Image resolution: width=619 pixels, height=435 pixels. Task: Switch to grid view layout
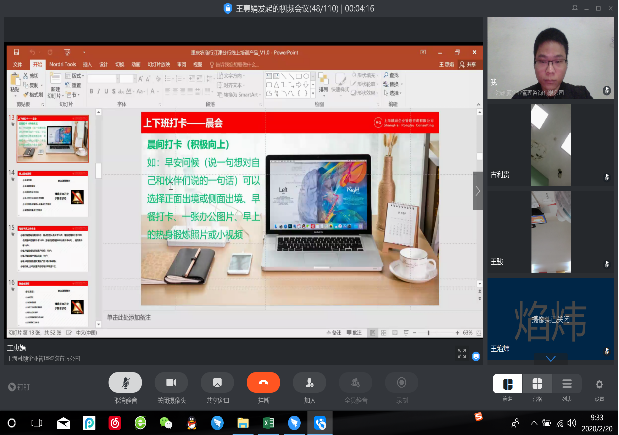pyautogui.click(x=537, y=384)
